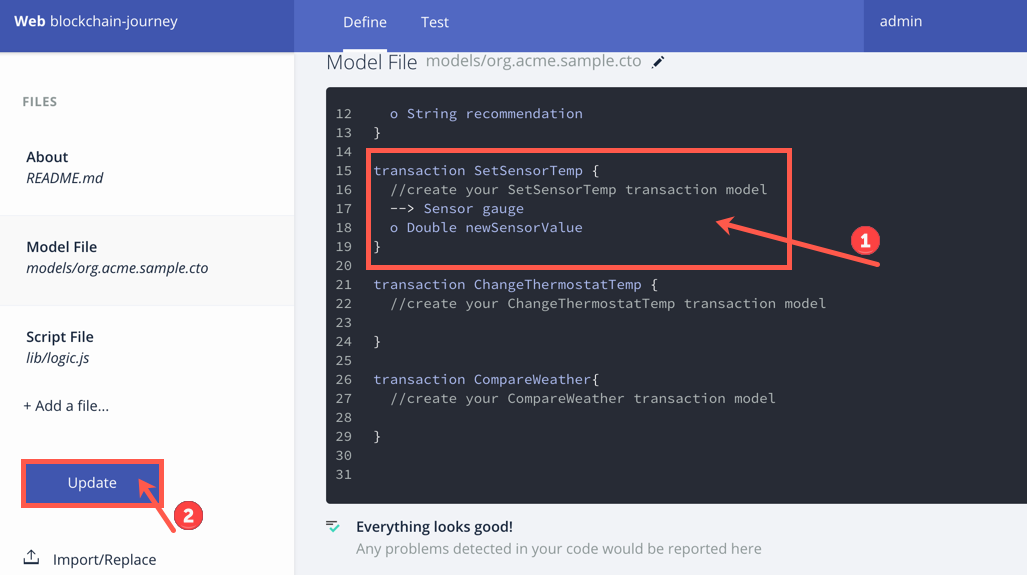
Task: Click line number 31 in editor gutter
Action: click(x=344, y=475)
